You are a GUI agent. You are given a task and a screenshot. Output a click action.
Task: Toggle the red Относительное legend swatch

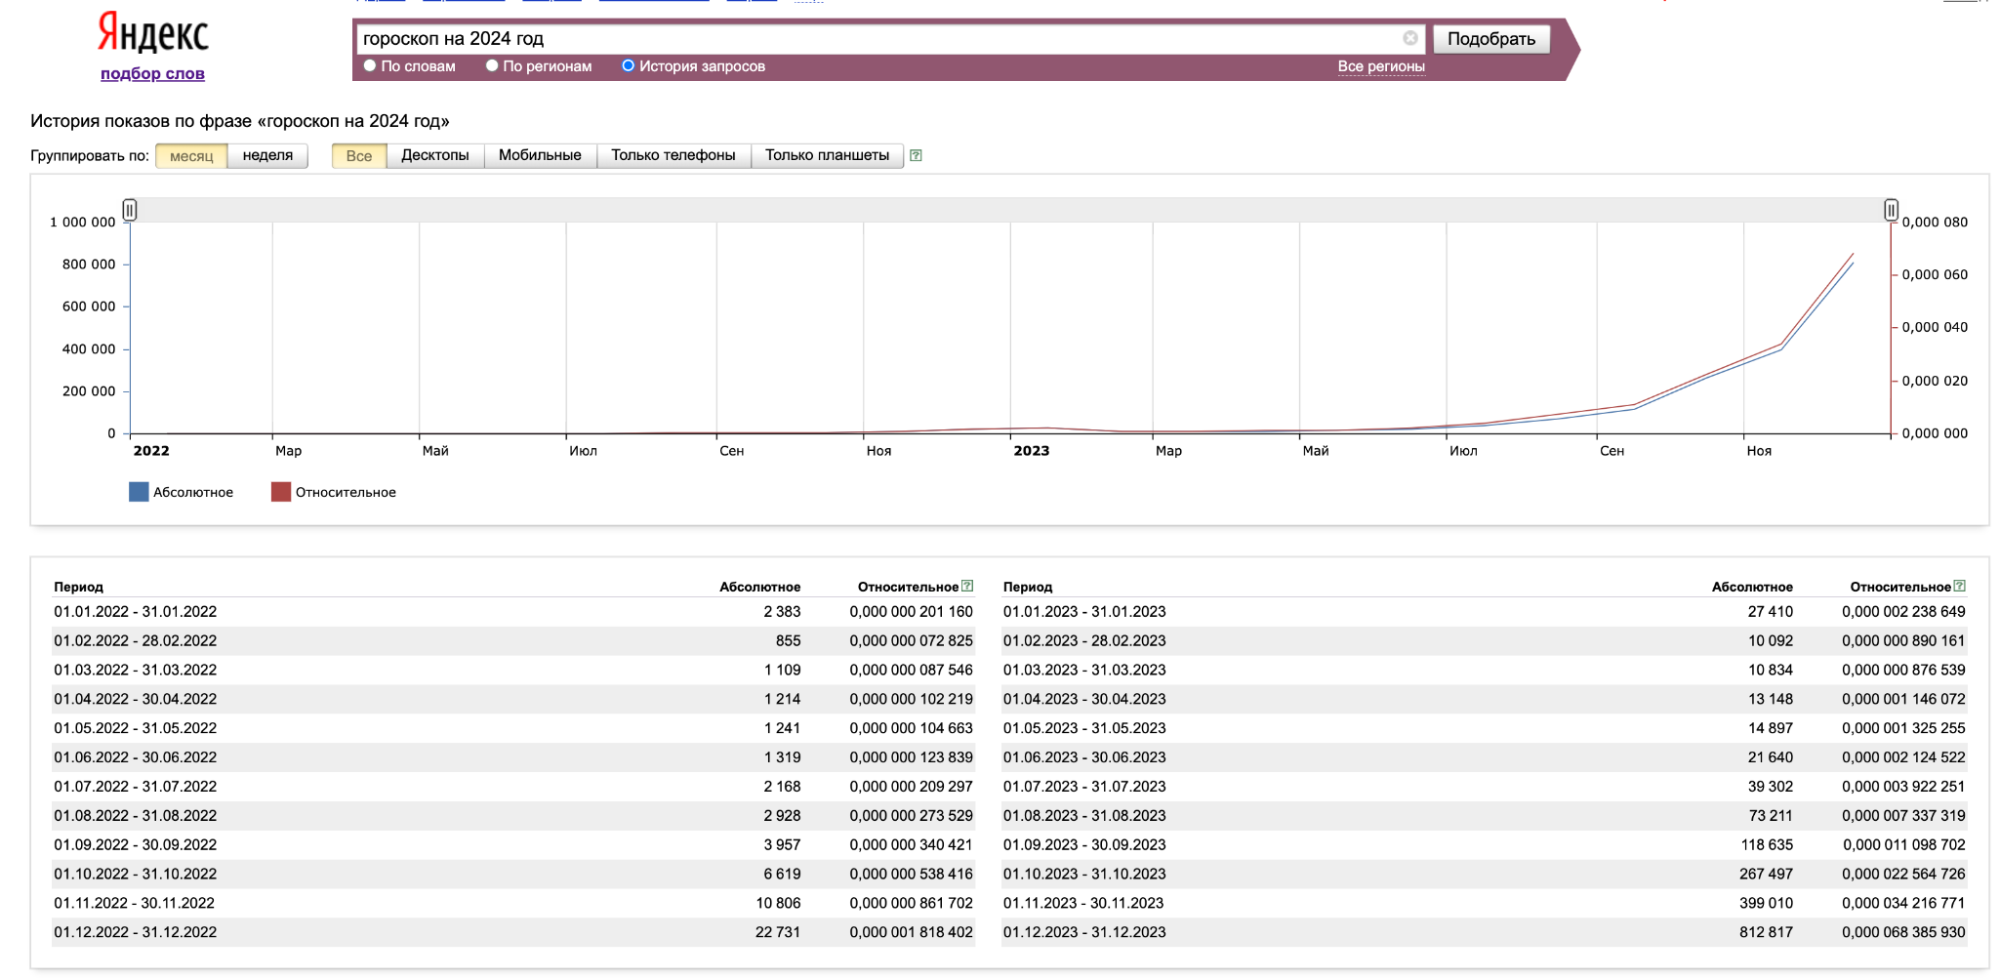pos(281,492)
